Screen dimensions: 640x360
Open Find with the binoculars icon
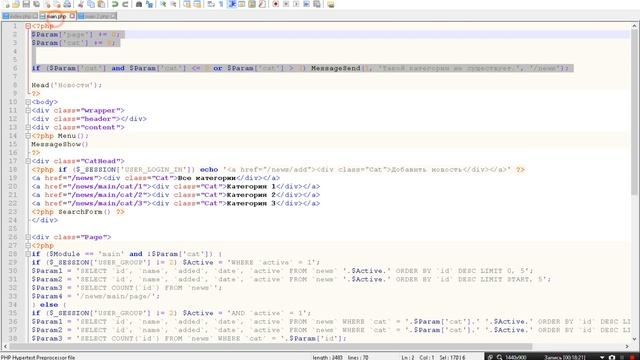[139, 4]
